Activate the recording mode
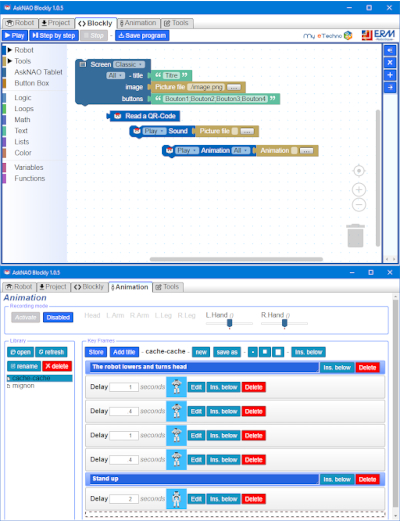The width and height of the screenshot is (400, 521). [x=26, y=317]
